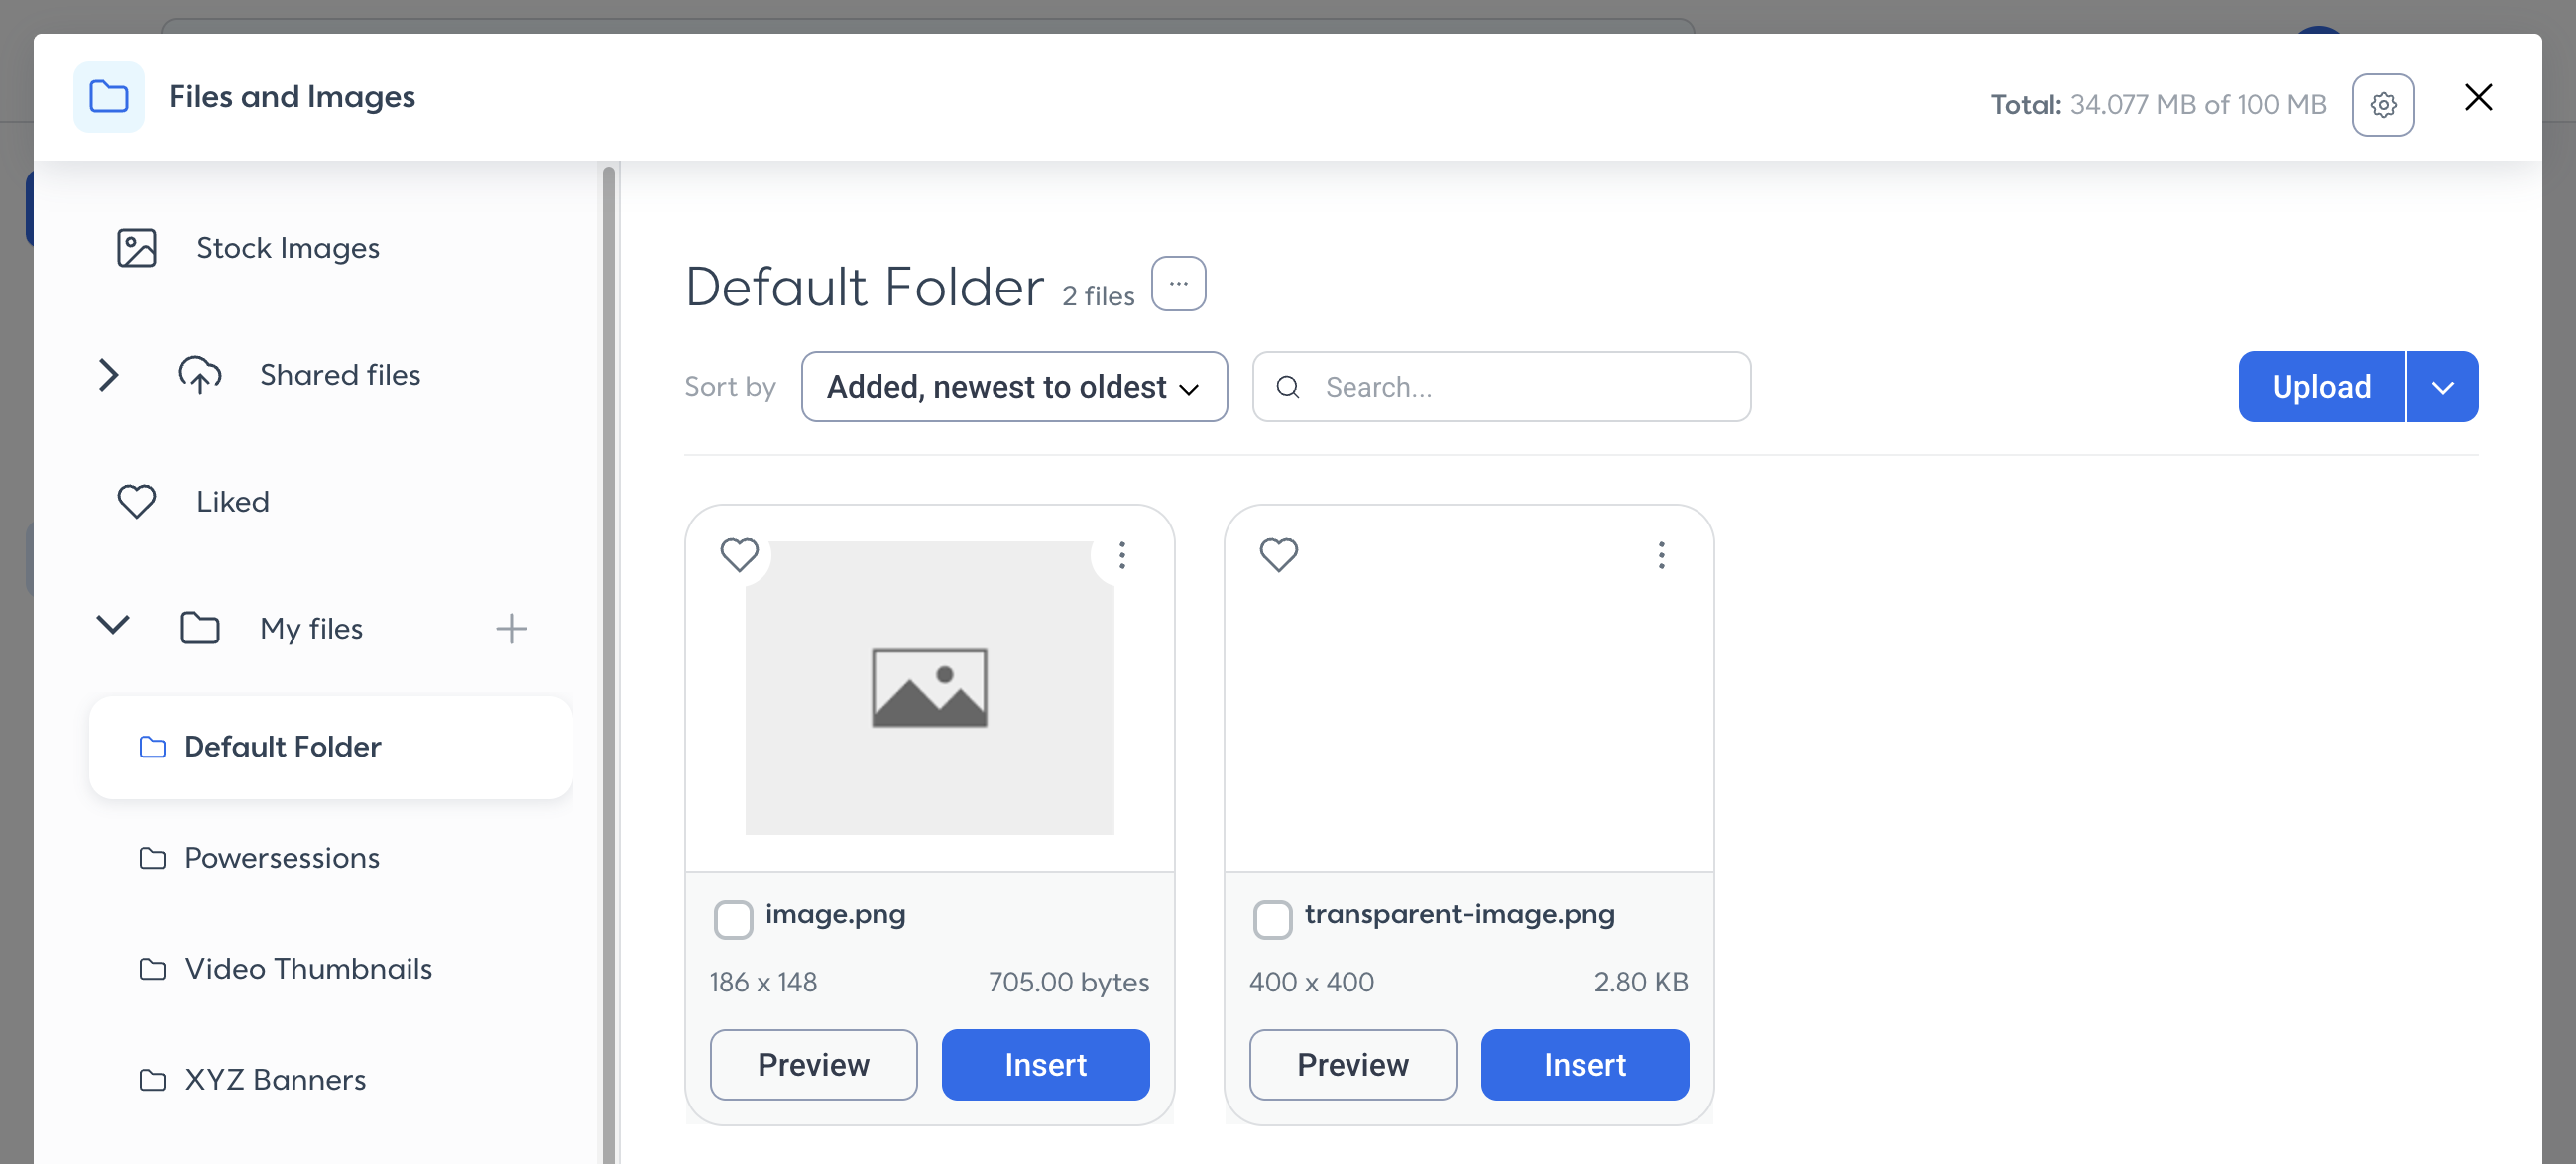
Task: Open Upload options dropdown arrow
Action: click(x=2442, y=387)
